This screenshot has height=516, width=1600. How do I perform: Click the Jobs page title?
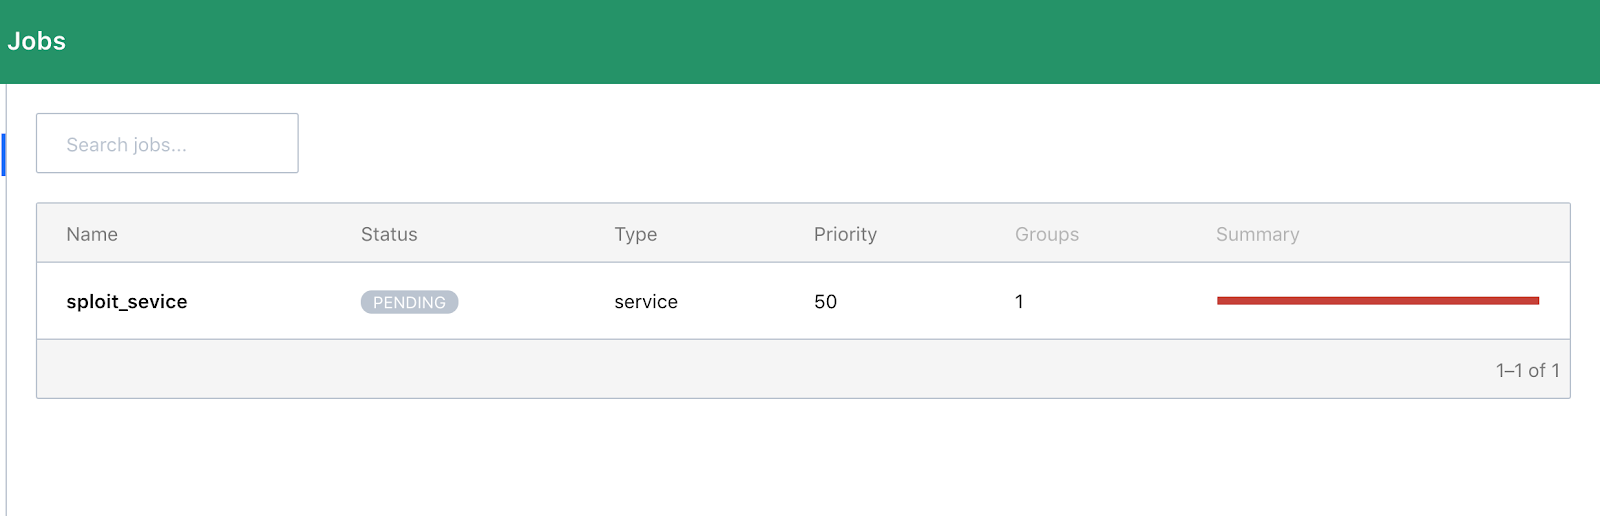point(37,41)
